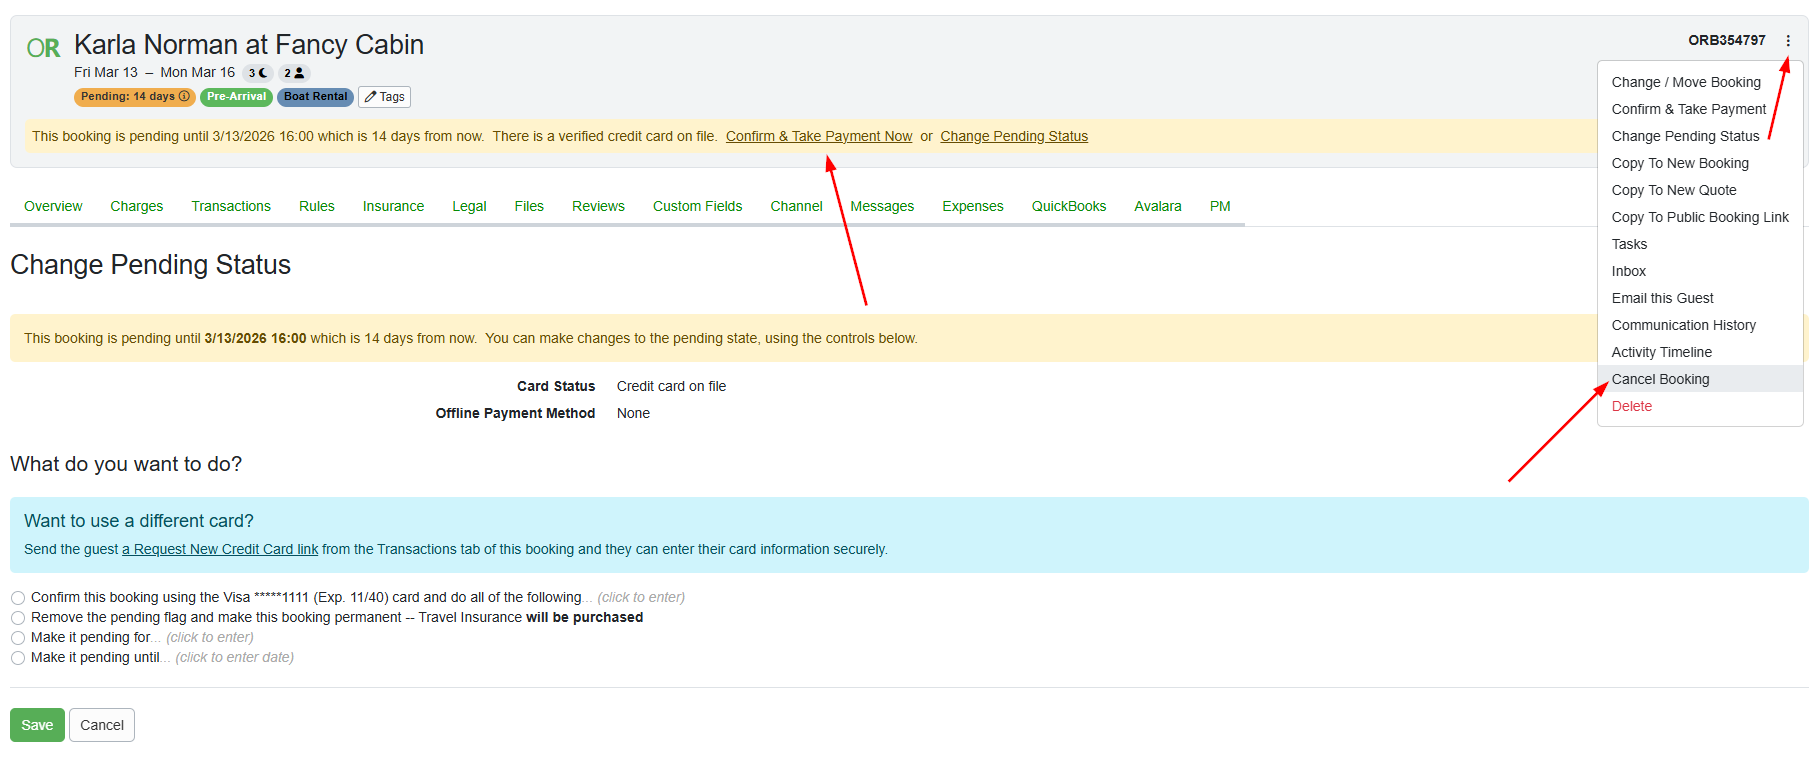Open Communication History menu item
Screen dimensions: 1809x758
1700,325
